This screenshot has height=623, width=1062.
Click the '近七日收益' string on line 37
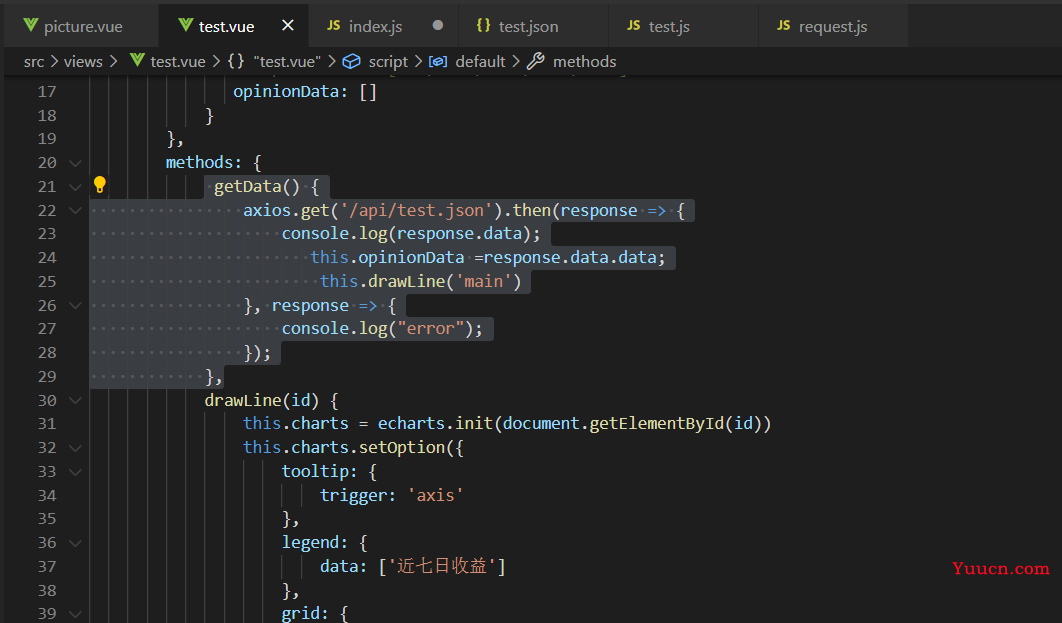[x=442, y=566]
